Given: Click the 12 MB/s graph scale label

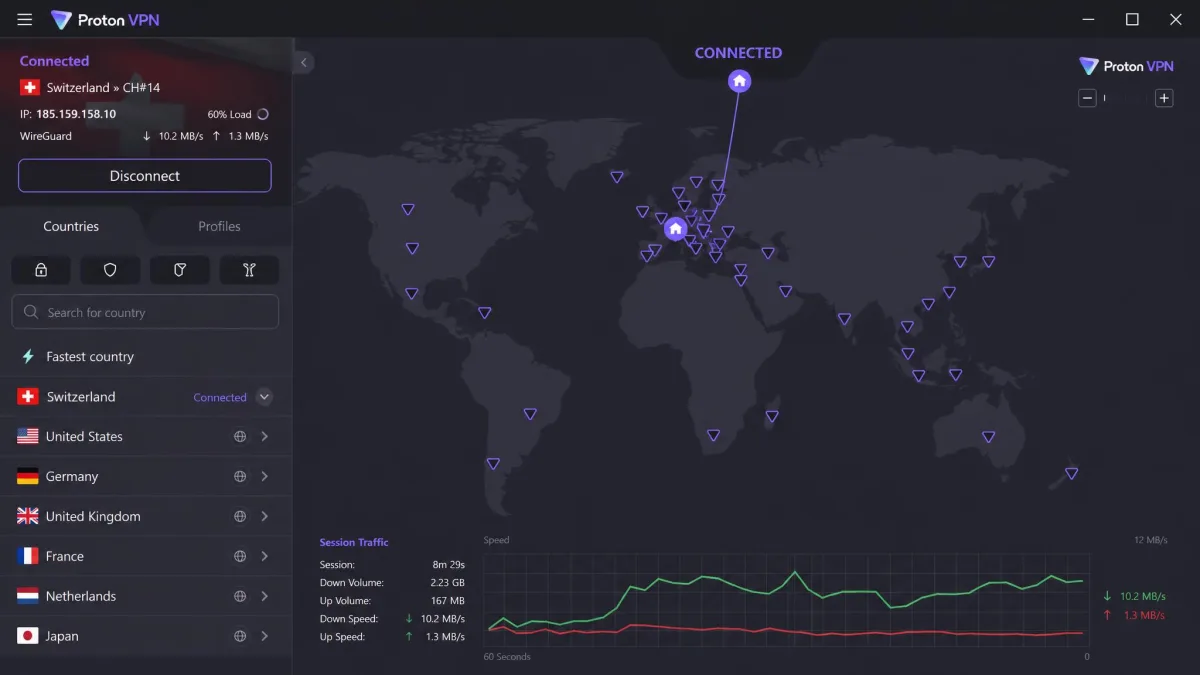Looking at the screenshot, I should coord(1150,540).
